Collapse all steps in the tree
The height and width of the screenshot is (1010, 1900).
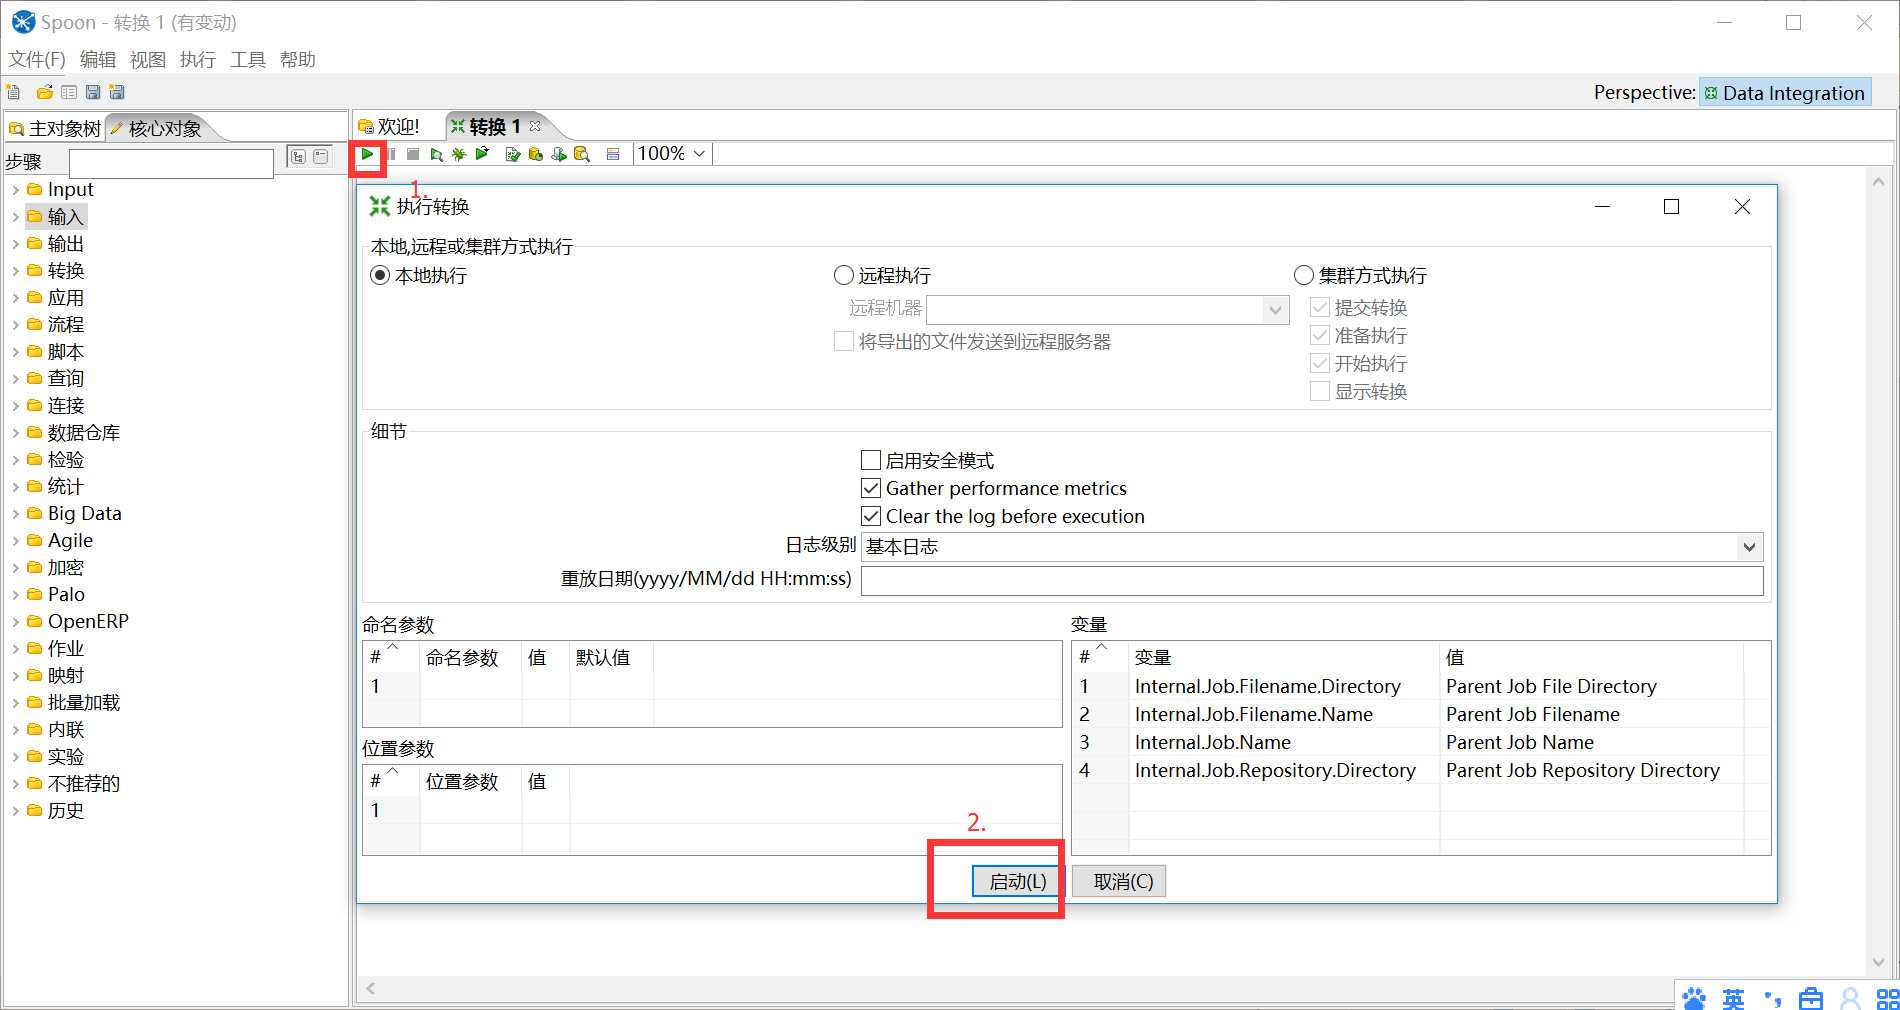321,157
